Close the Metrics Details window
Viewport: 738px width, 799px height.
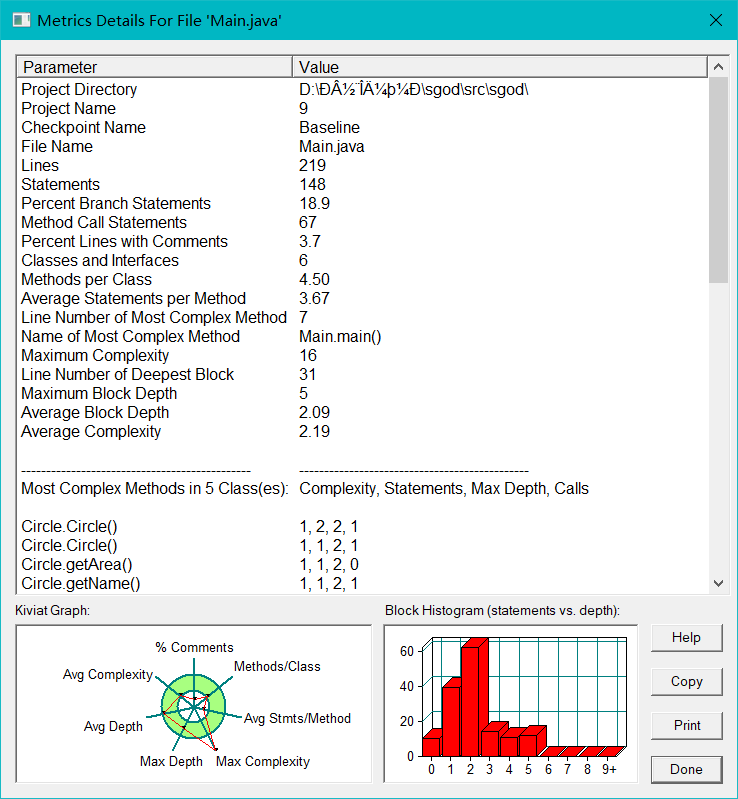[x=716, y=20]
